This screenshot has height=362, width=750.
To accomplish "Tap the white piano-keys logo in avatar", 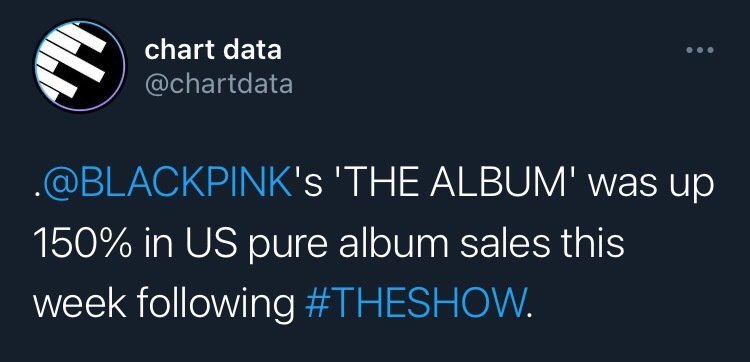I will (x=71, y=60).
